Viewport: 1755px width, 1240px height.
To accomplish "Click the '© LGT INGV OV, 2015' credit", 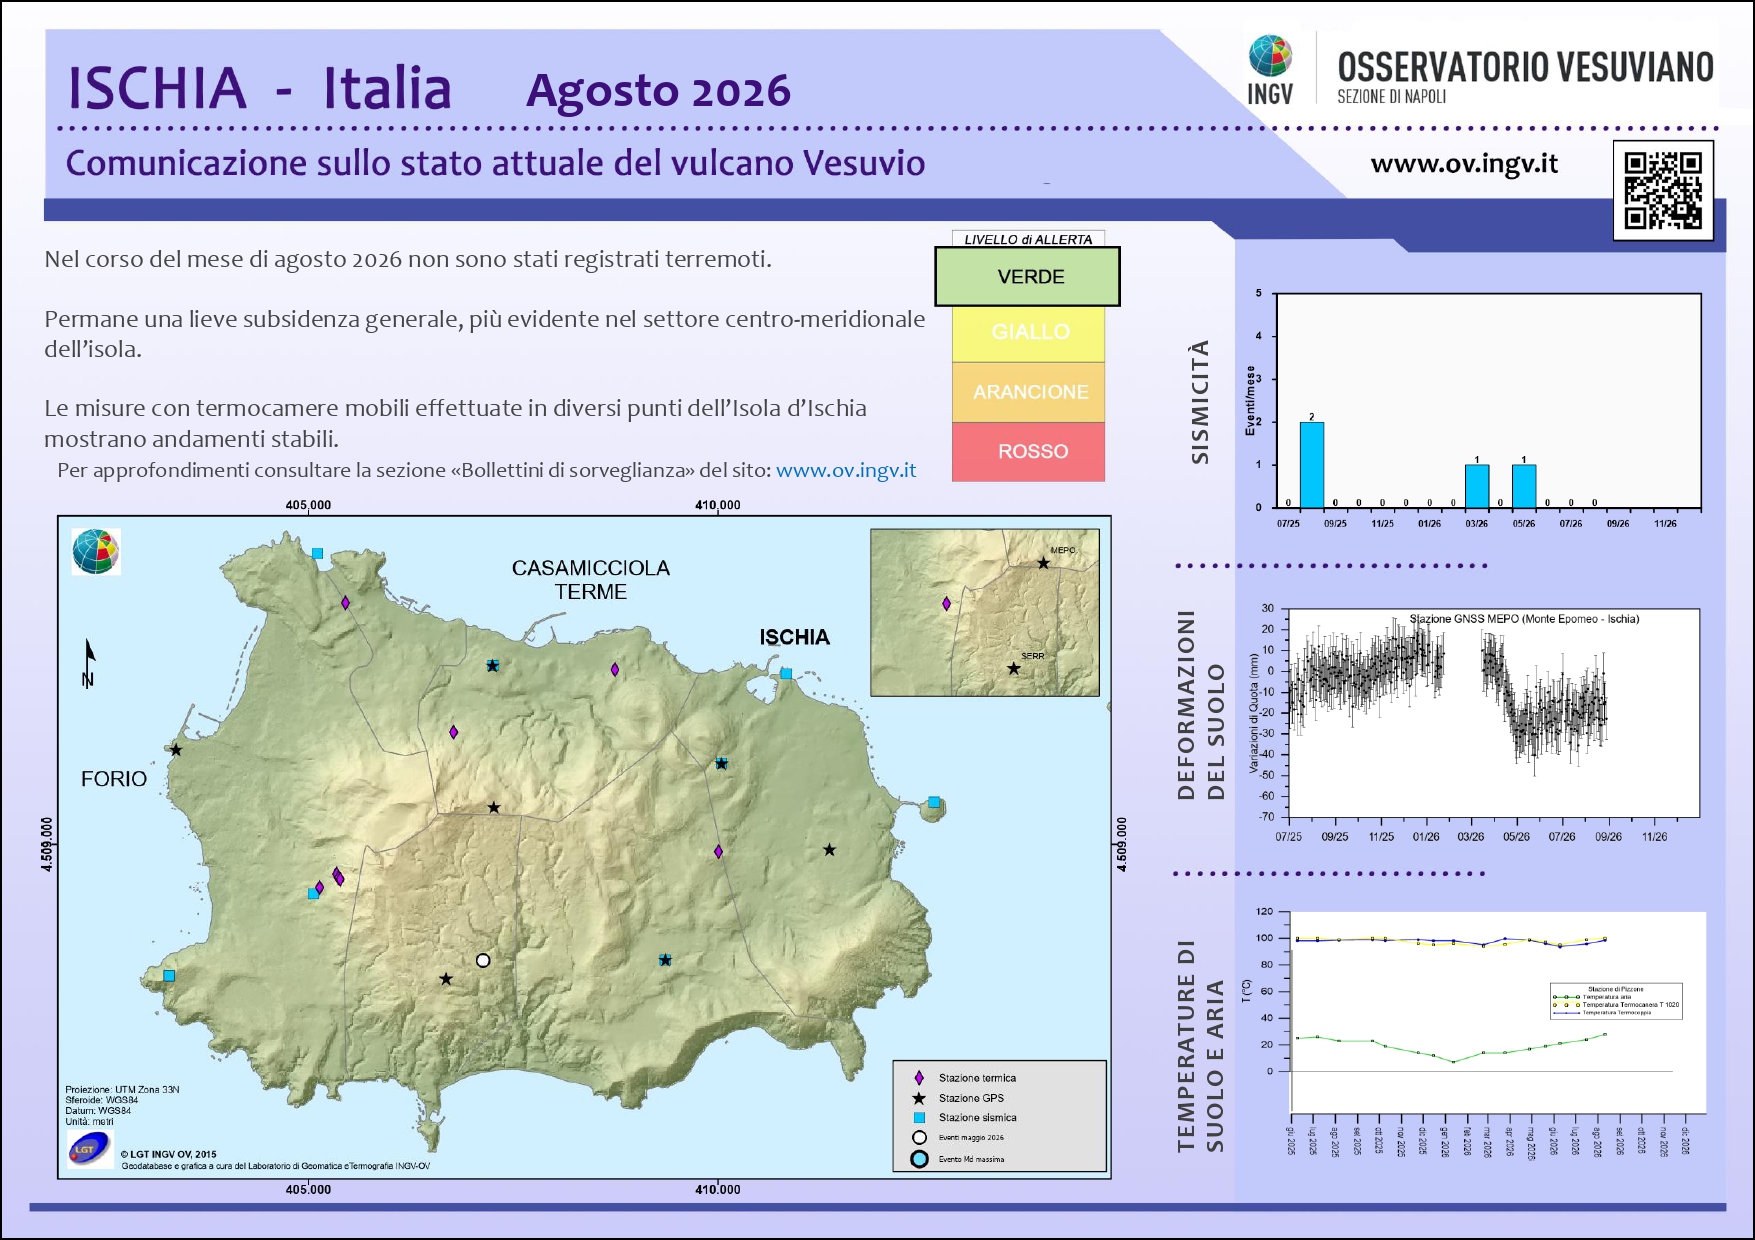I will click(x=168, y=1154).
